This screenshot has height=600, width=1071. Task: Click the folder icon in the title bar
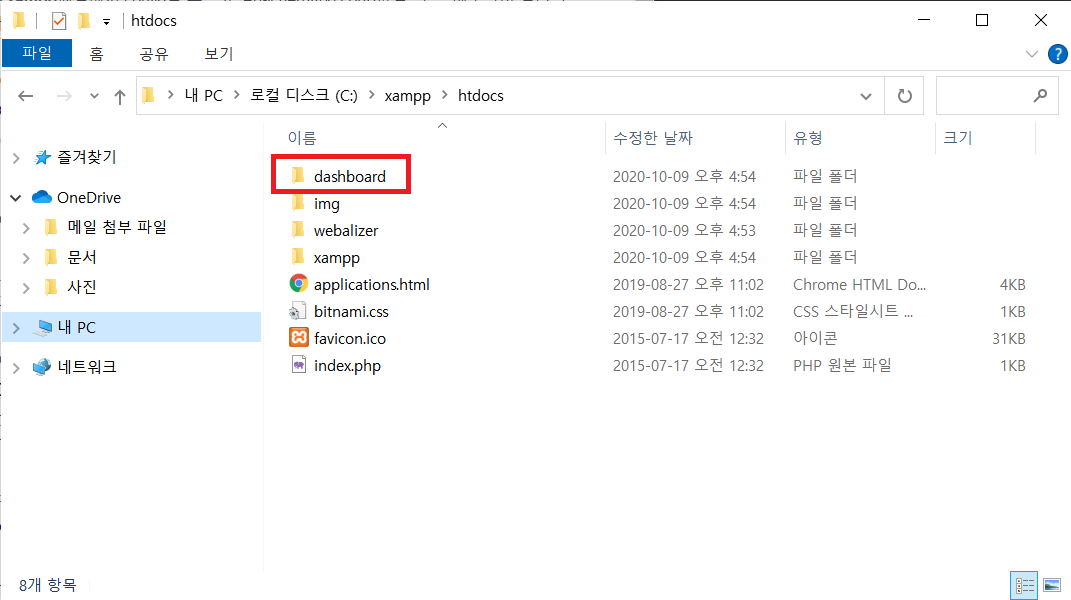19,21
